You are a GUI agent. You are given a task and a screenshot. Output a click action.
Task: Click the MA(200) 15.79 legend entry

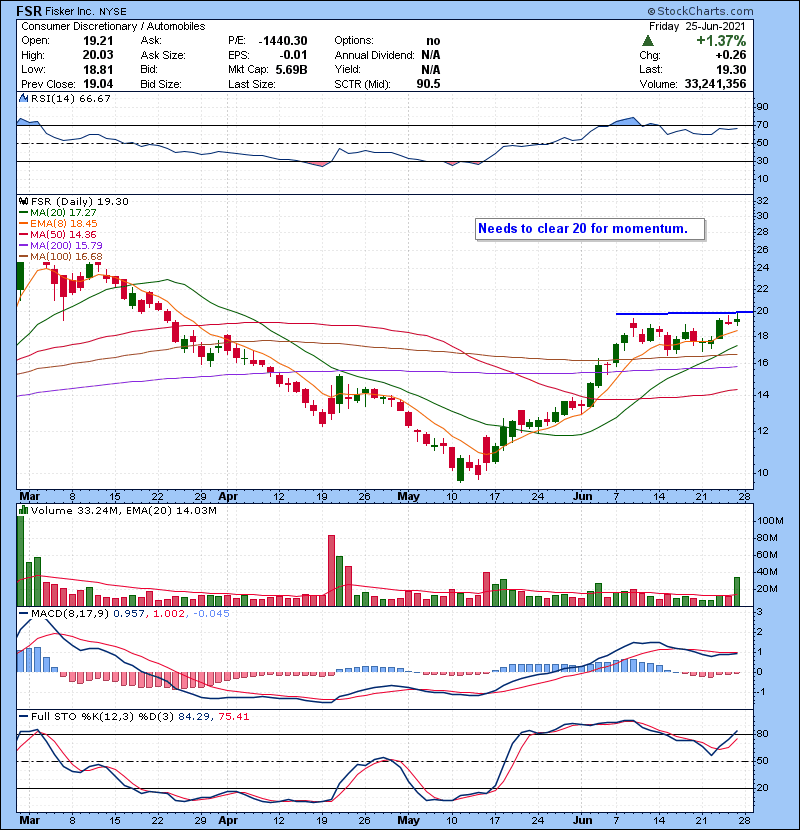[61, 246]
